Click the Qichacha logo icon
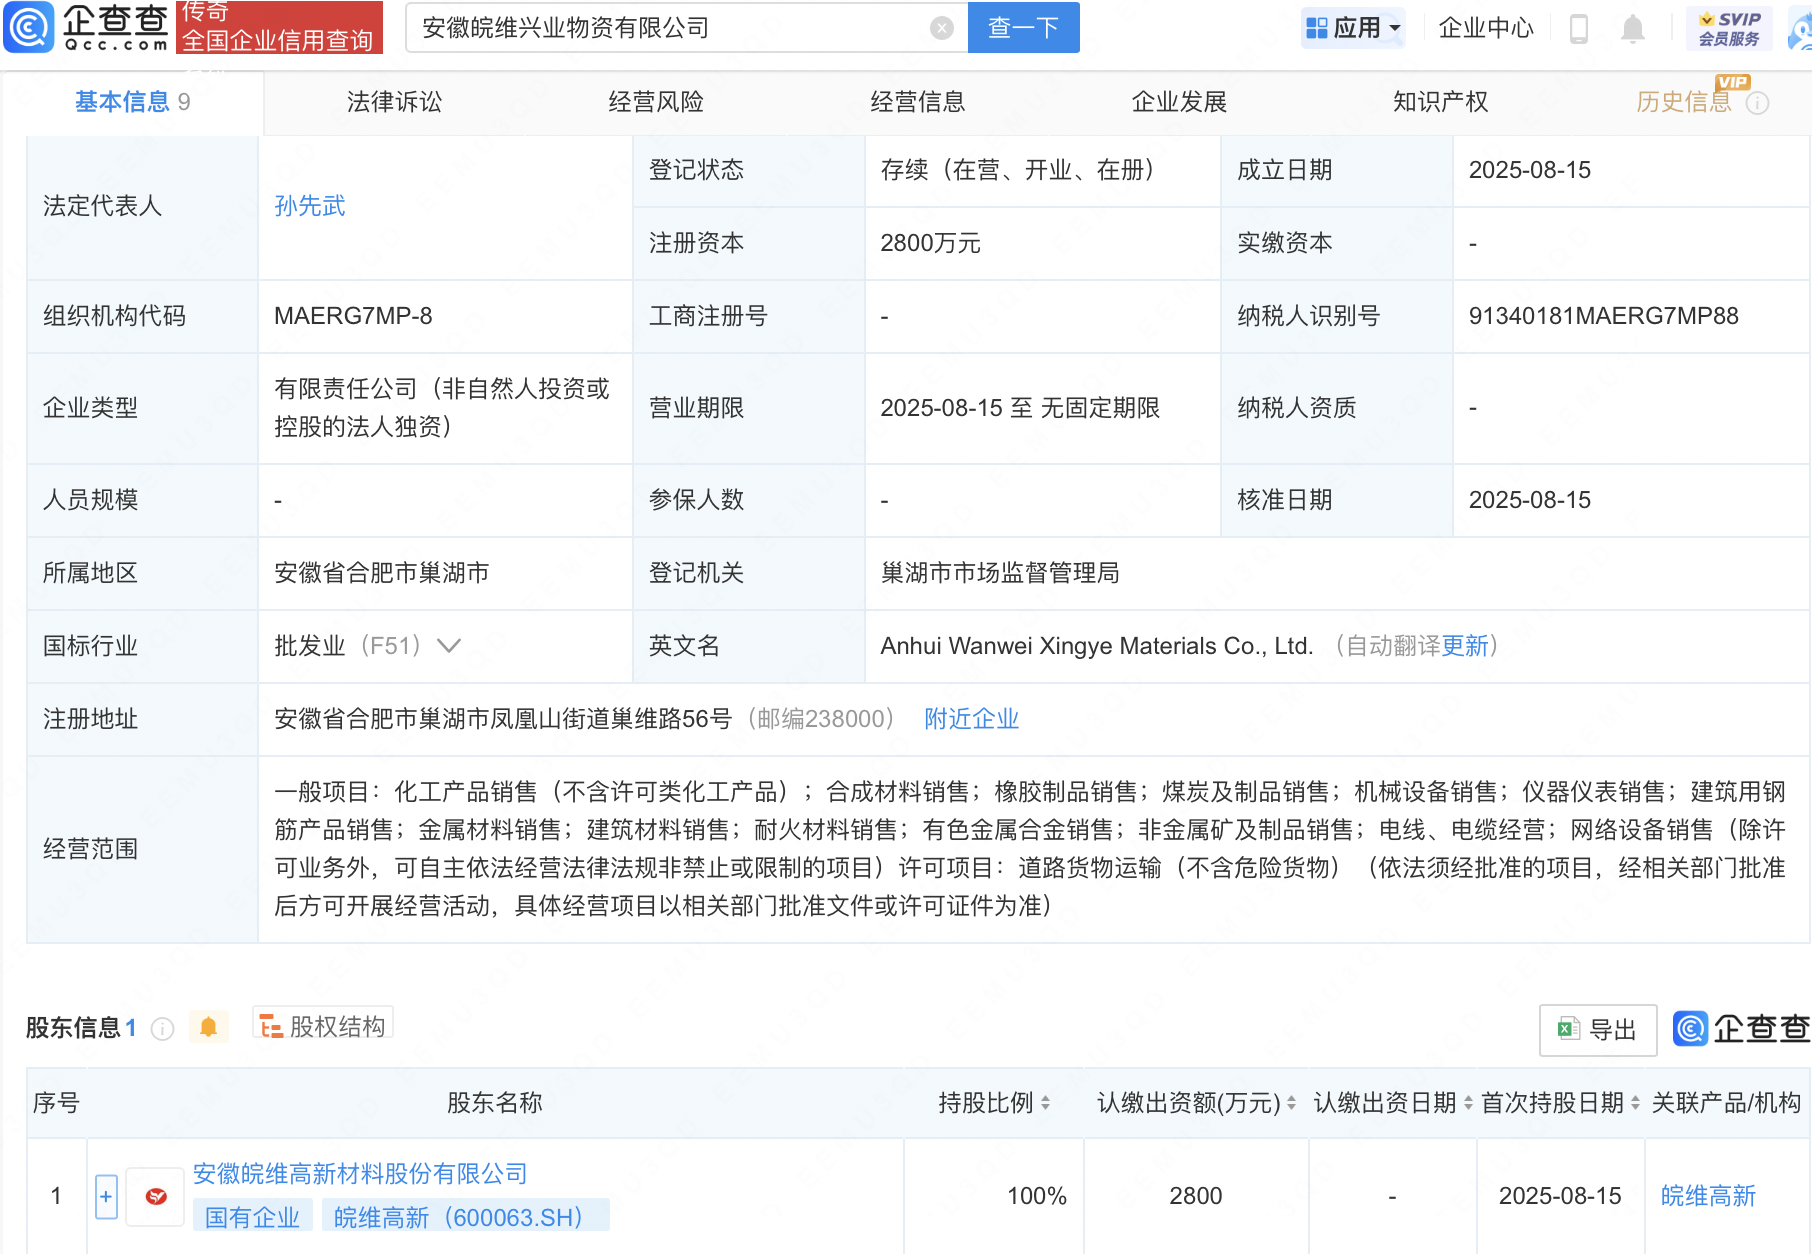 (x=28, y=27)
